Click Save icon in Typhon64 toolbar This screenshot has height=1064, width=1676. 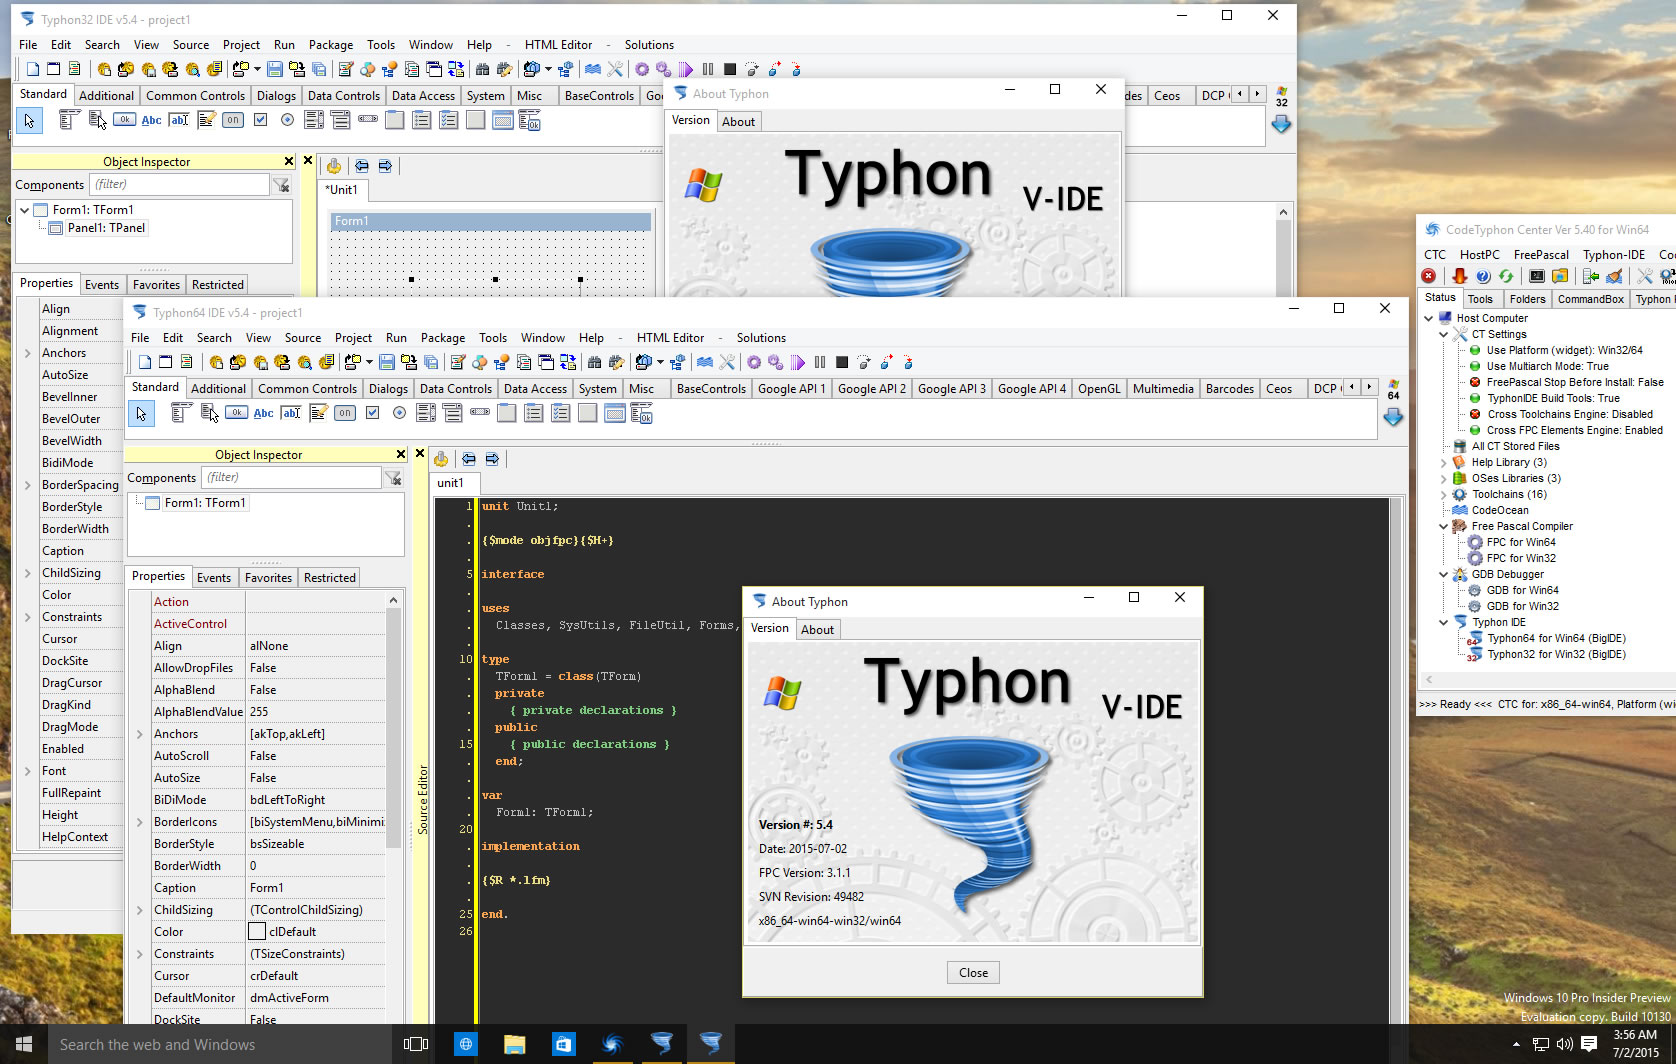(387, 362)
